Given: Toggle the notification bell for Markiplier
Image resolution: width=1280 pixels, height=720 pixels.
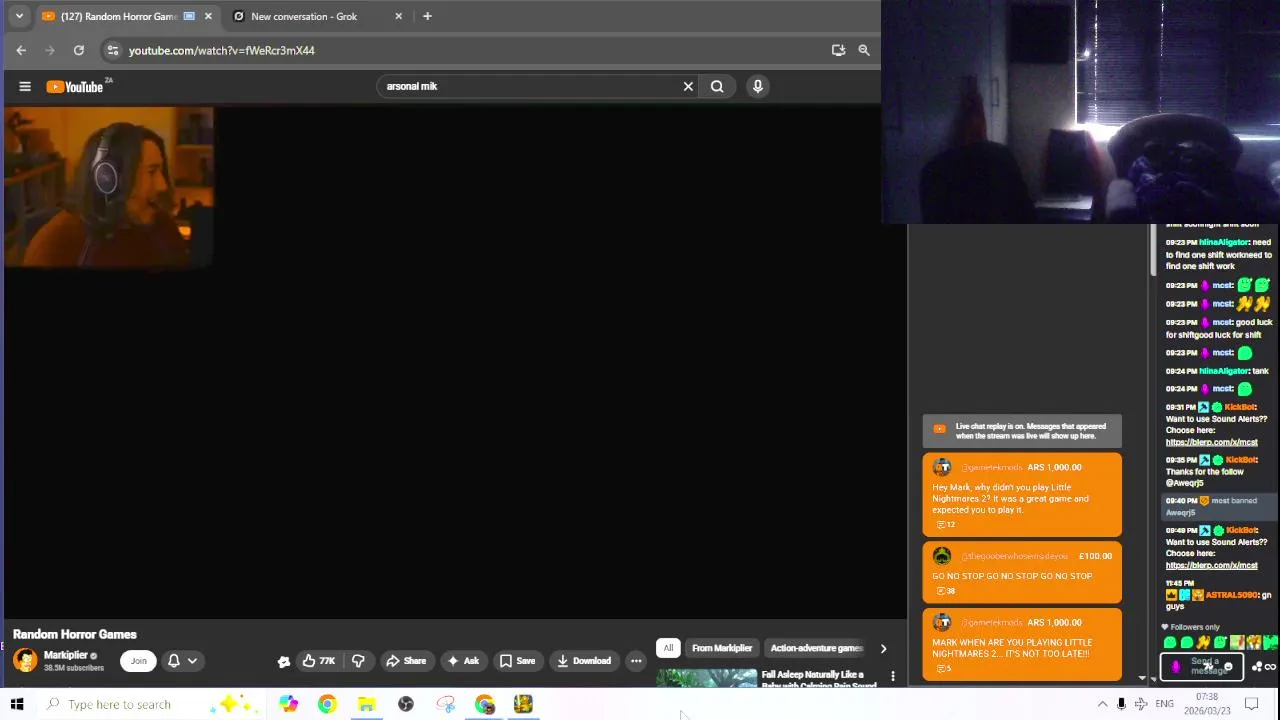Looking at the screenshot, I should point(174,661).
